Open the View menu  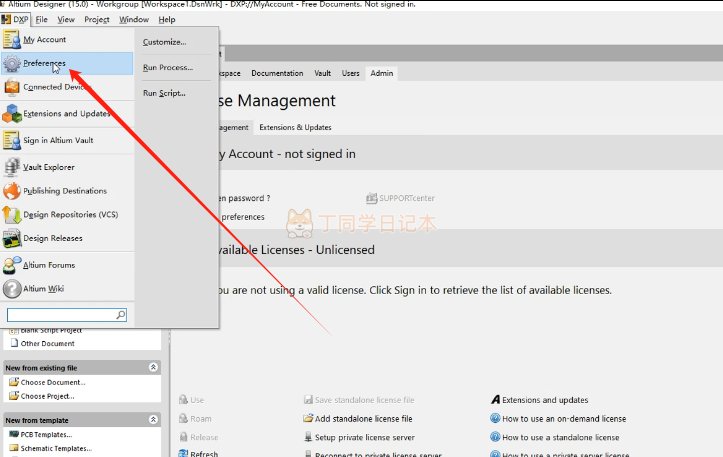(x=66, y=19)
